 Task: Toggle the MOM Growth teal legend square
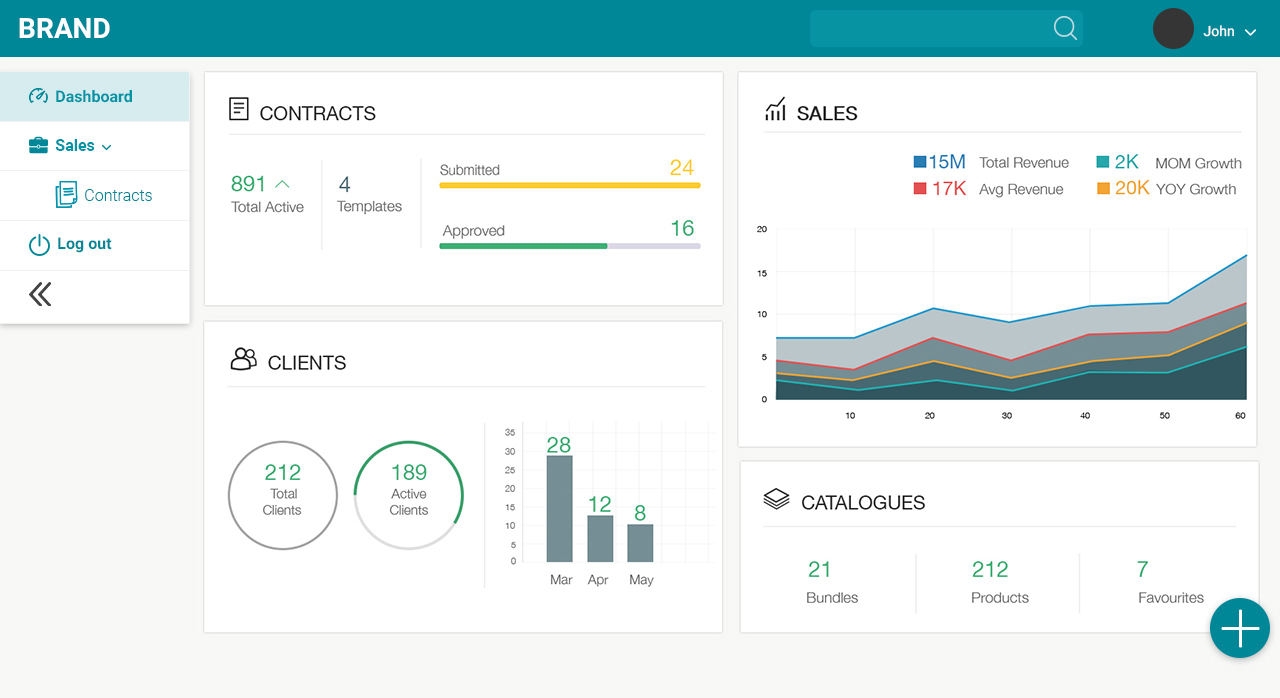coord(1103,162)
